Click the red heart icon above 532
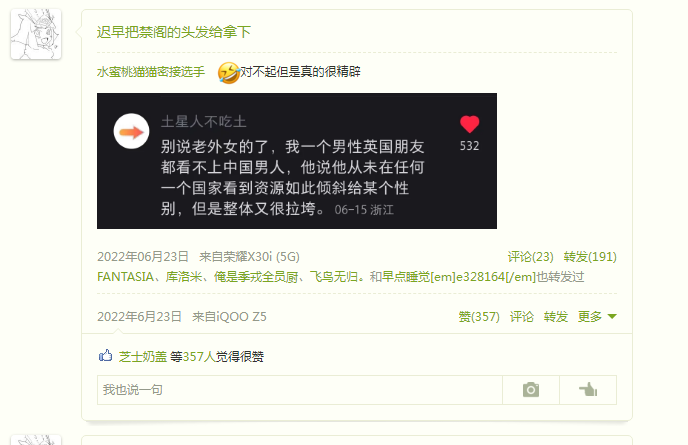688x445 pixels. pos(469,124)
